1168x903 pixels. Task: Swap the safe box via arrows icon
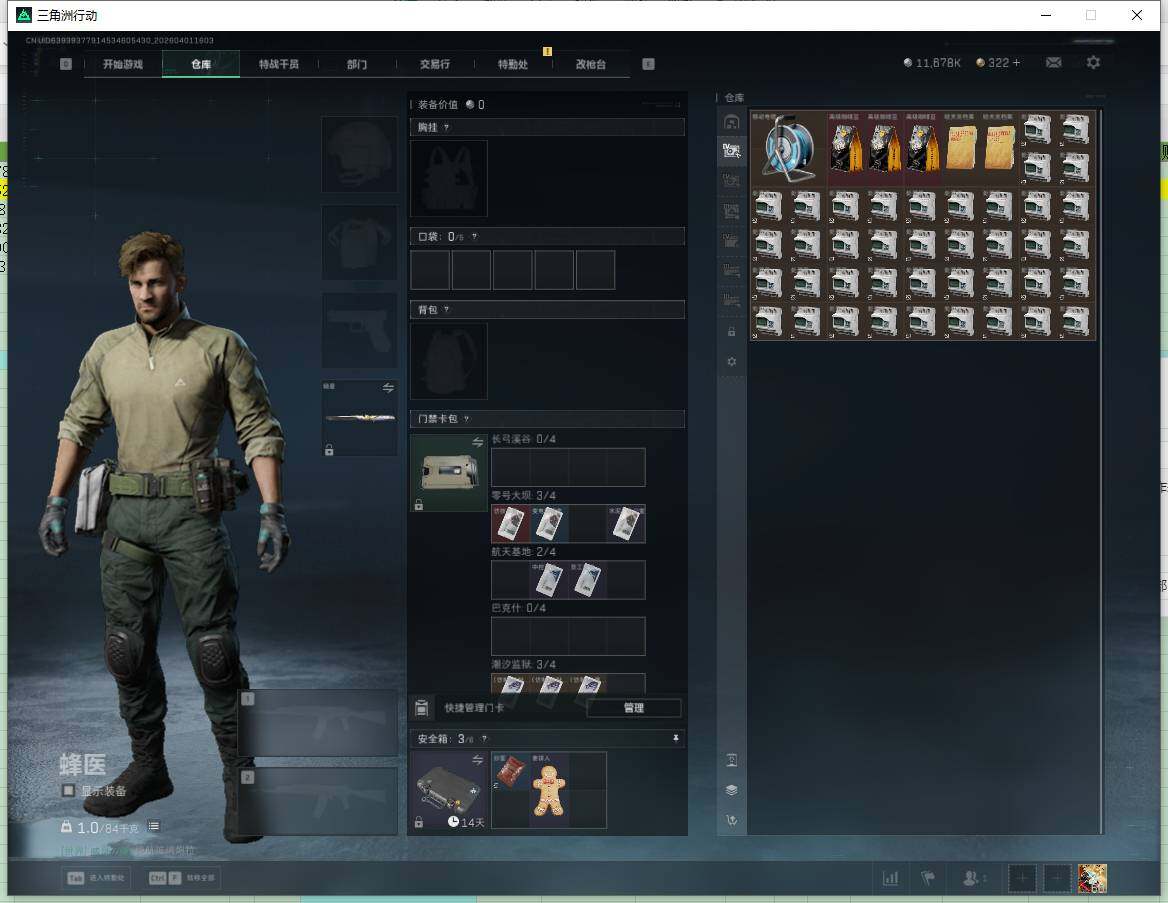click(477, 759)
